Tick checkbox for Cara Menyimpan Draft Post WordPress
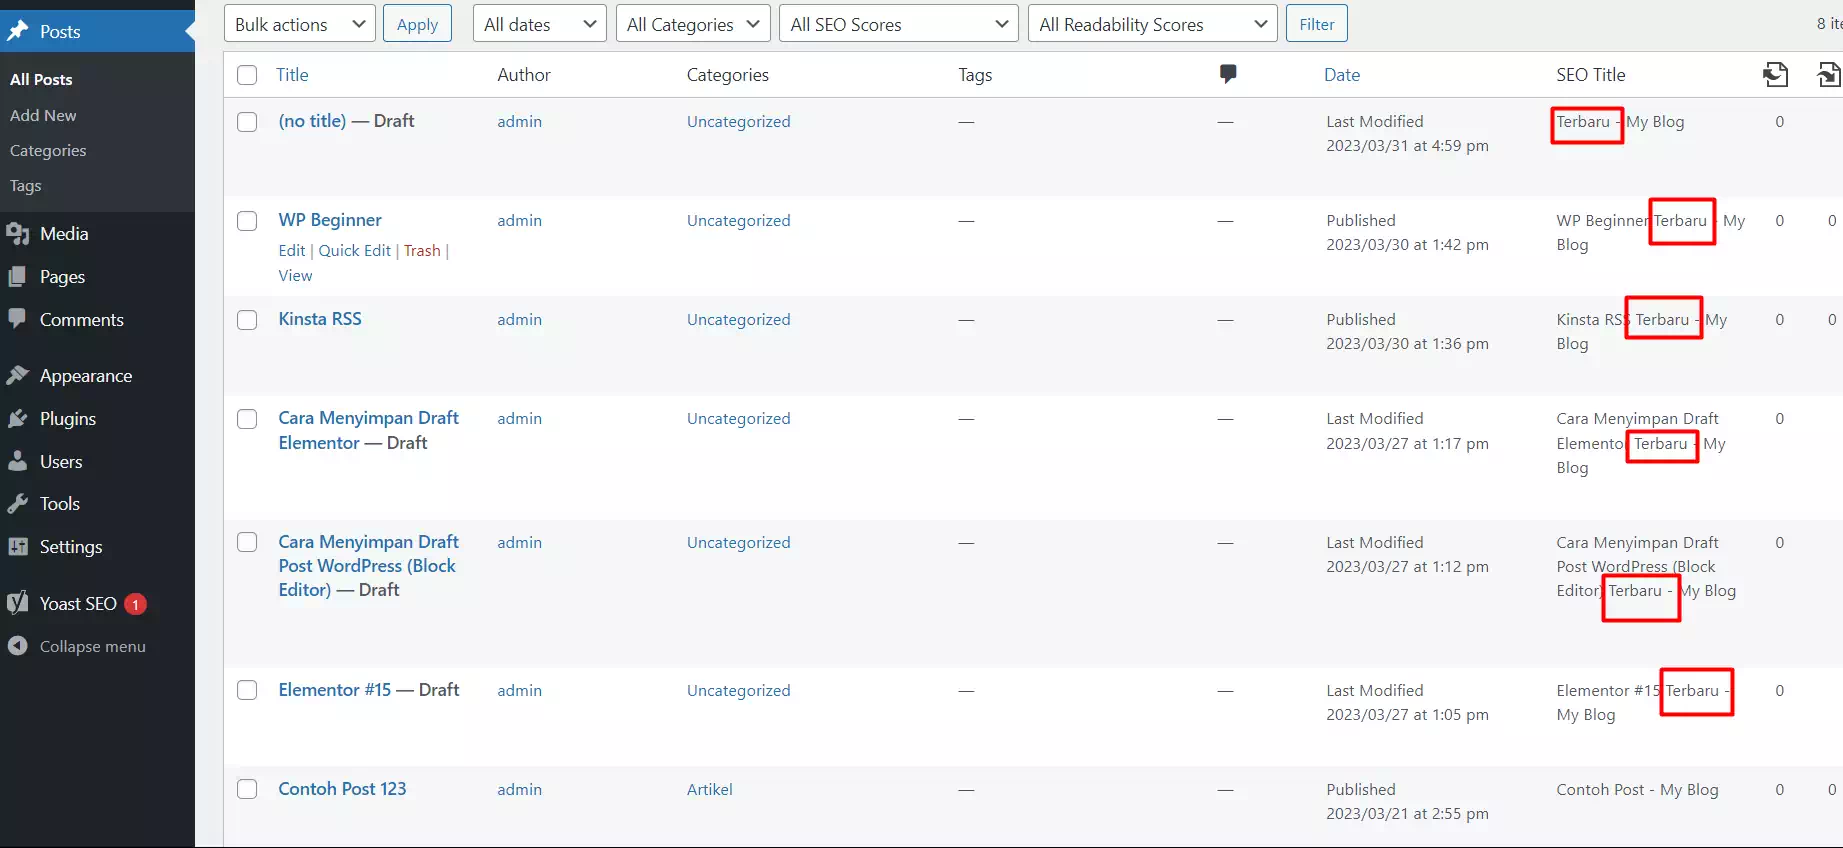 [247, 542]
